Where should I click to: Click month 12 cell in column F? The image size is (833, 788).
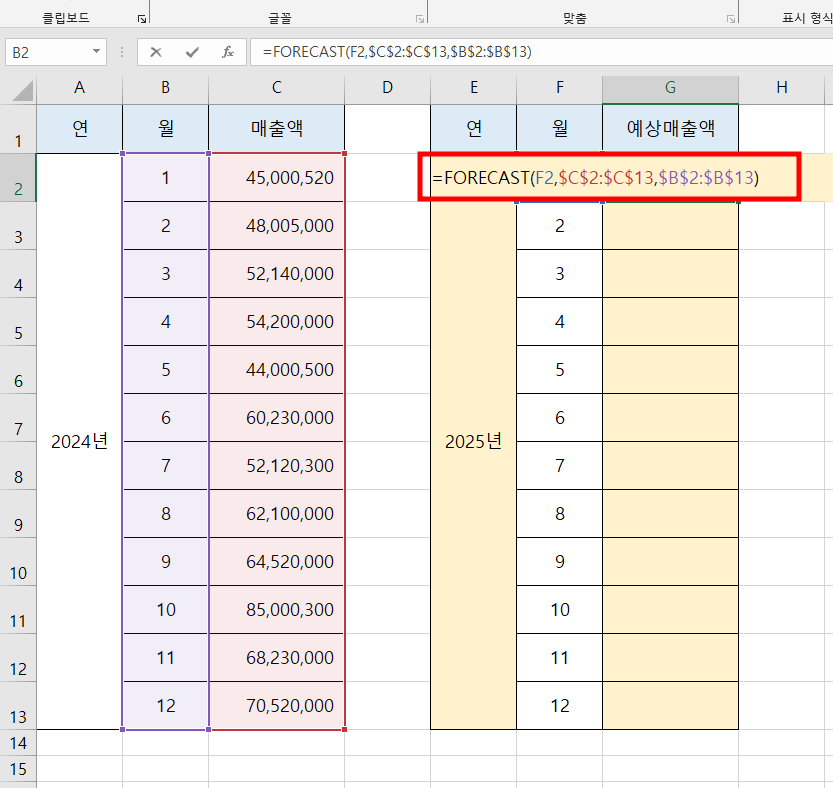click(x=559, y=706)
